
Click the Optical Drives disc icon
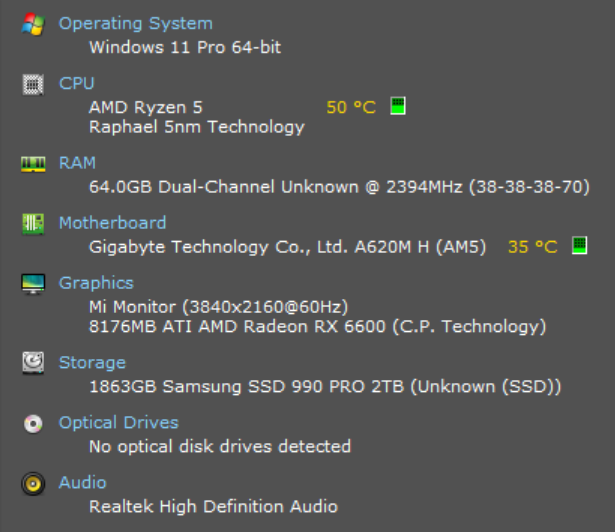pyautogui.click(x=34, y=423)
